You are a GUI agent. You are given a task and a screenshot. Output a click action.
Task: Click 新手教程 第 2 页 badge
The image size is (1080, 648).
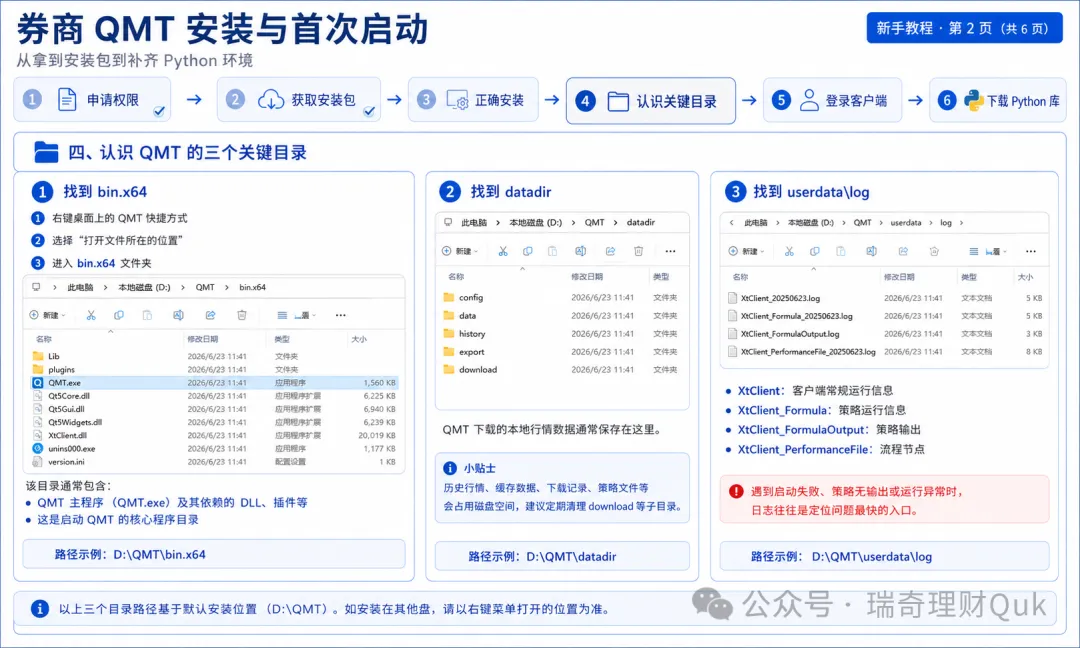[x=964, y=28]
